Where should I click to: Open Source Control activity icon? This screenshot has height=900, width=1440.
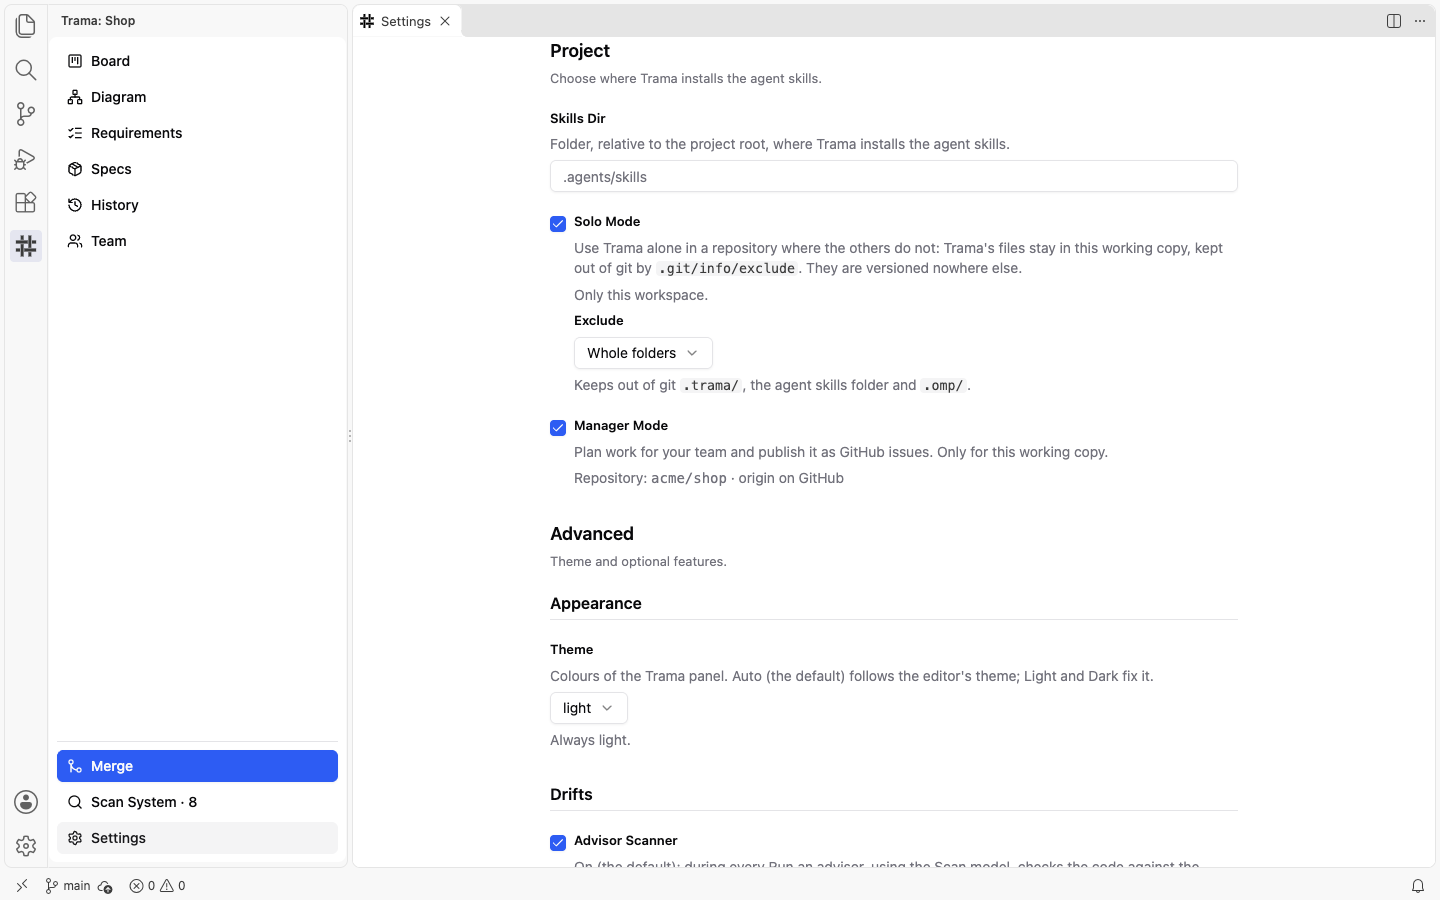26,114
